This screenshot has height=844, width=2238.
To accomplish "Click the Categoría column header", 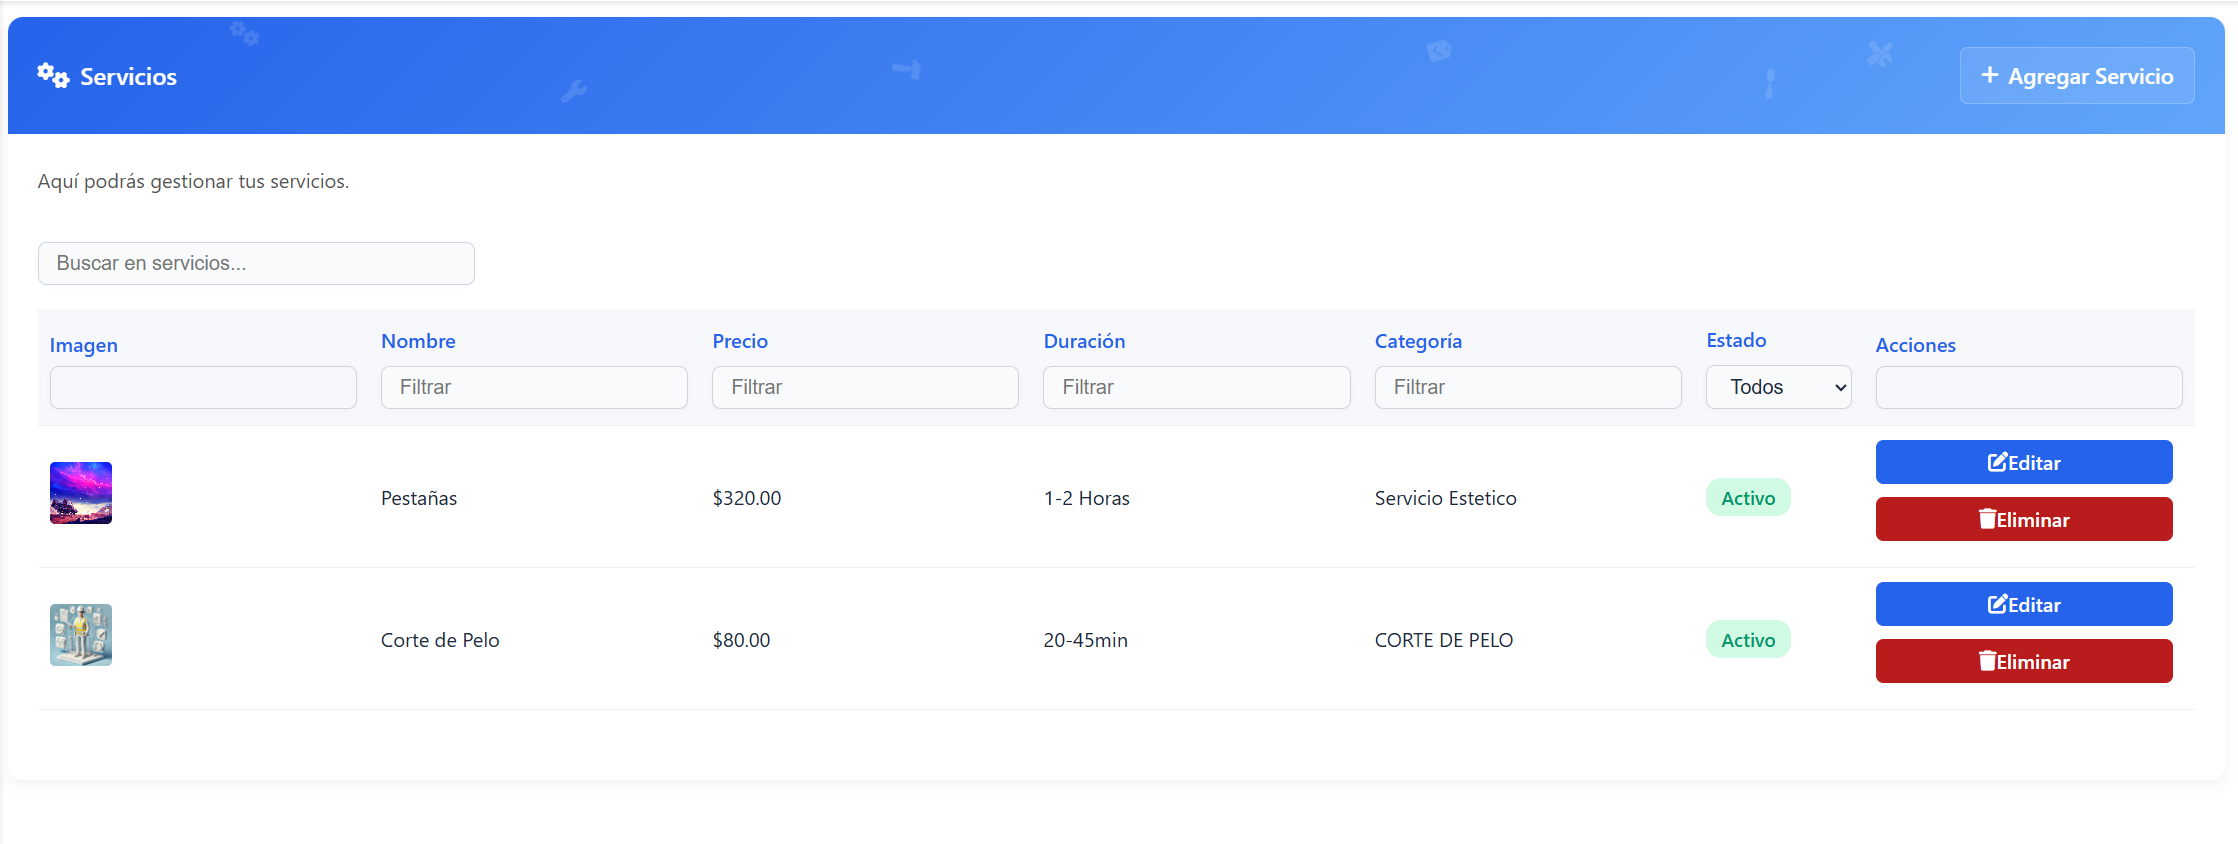I will (1418, 341).
